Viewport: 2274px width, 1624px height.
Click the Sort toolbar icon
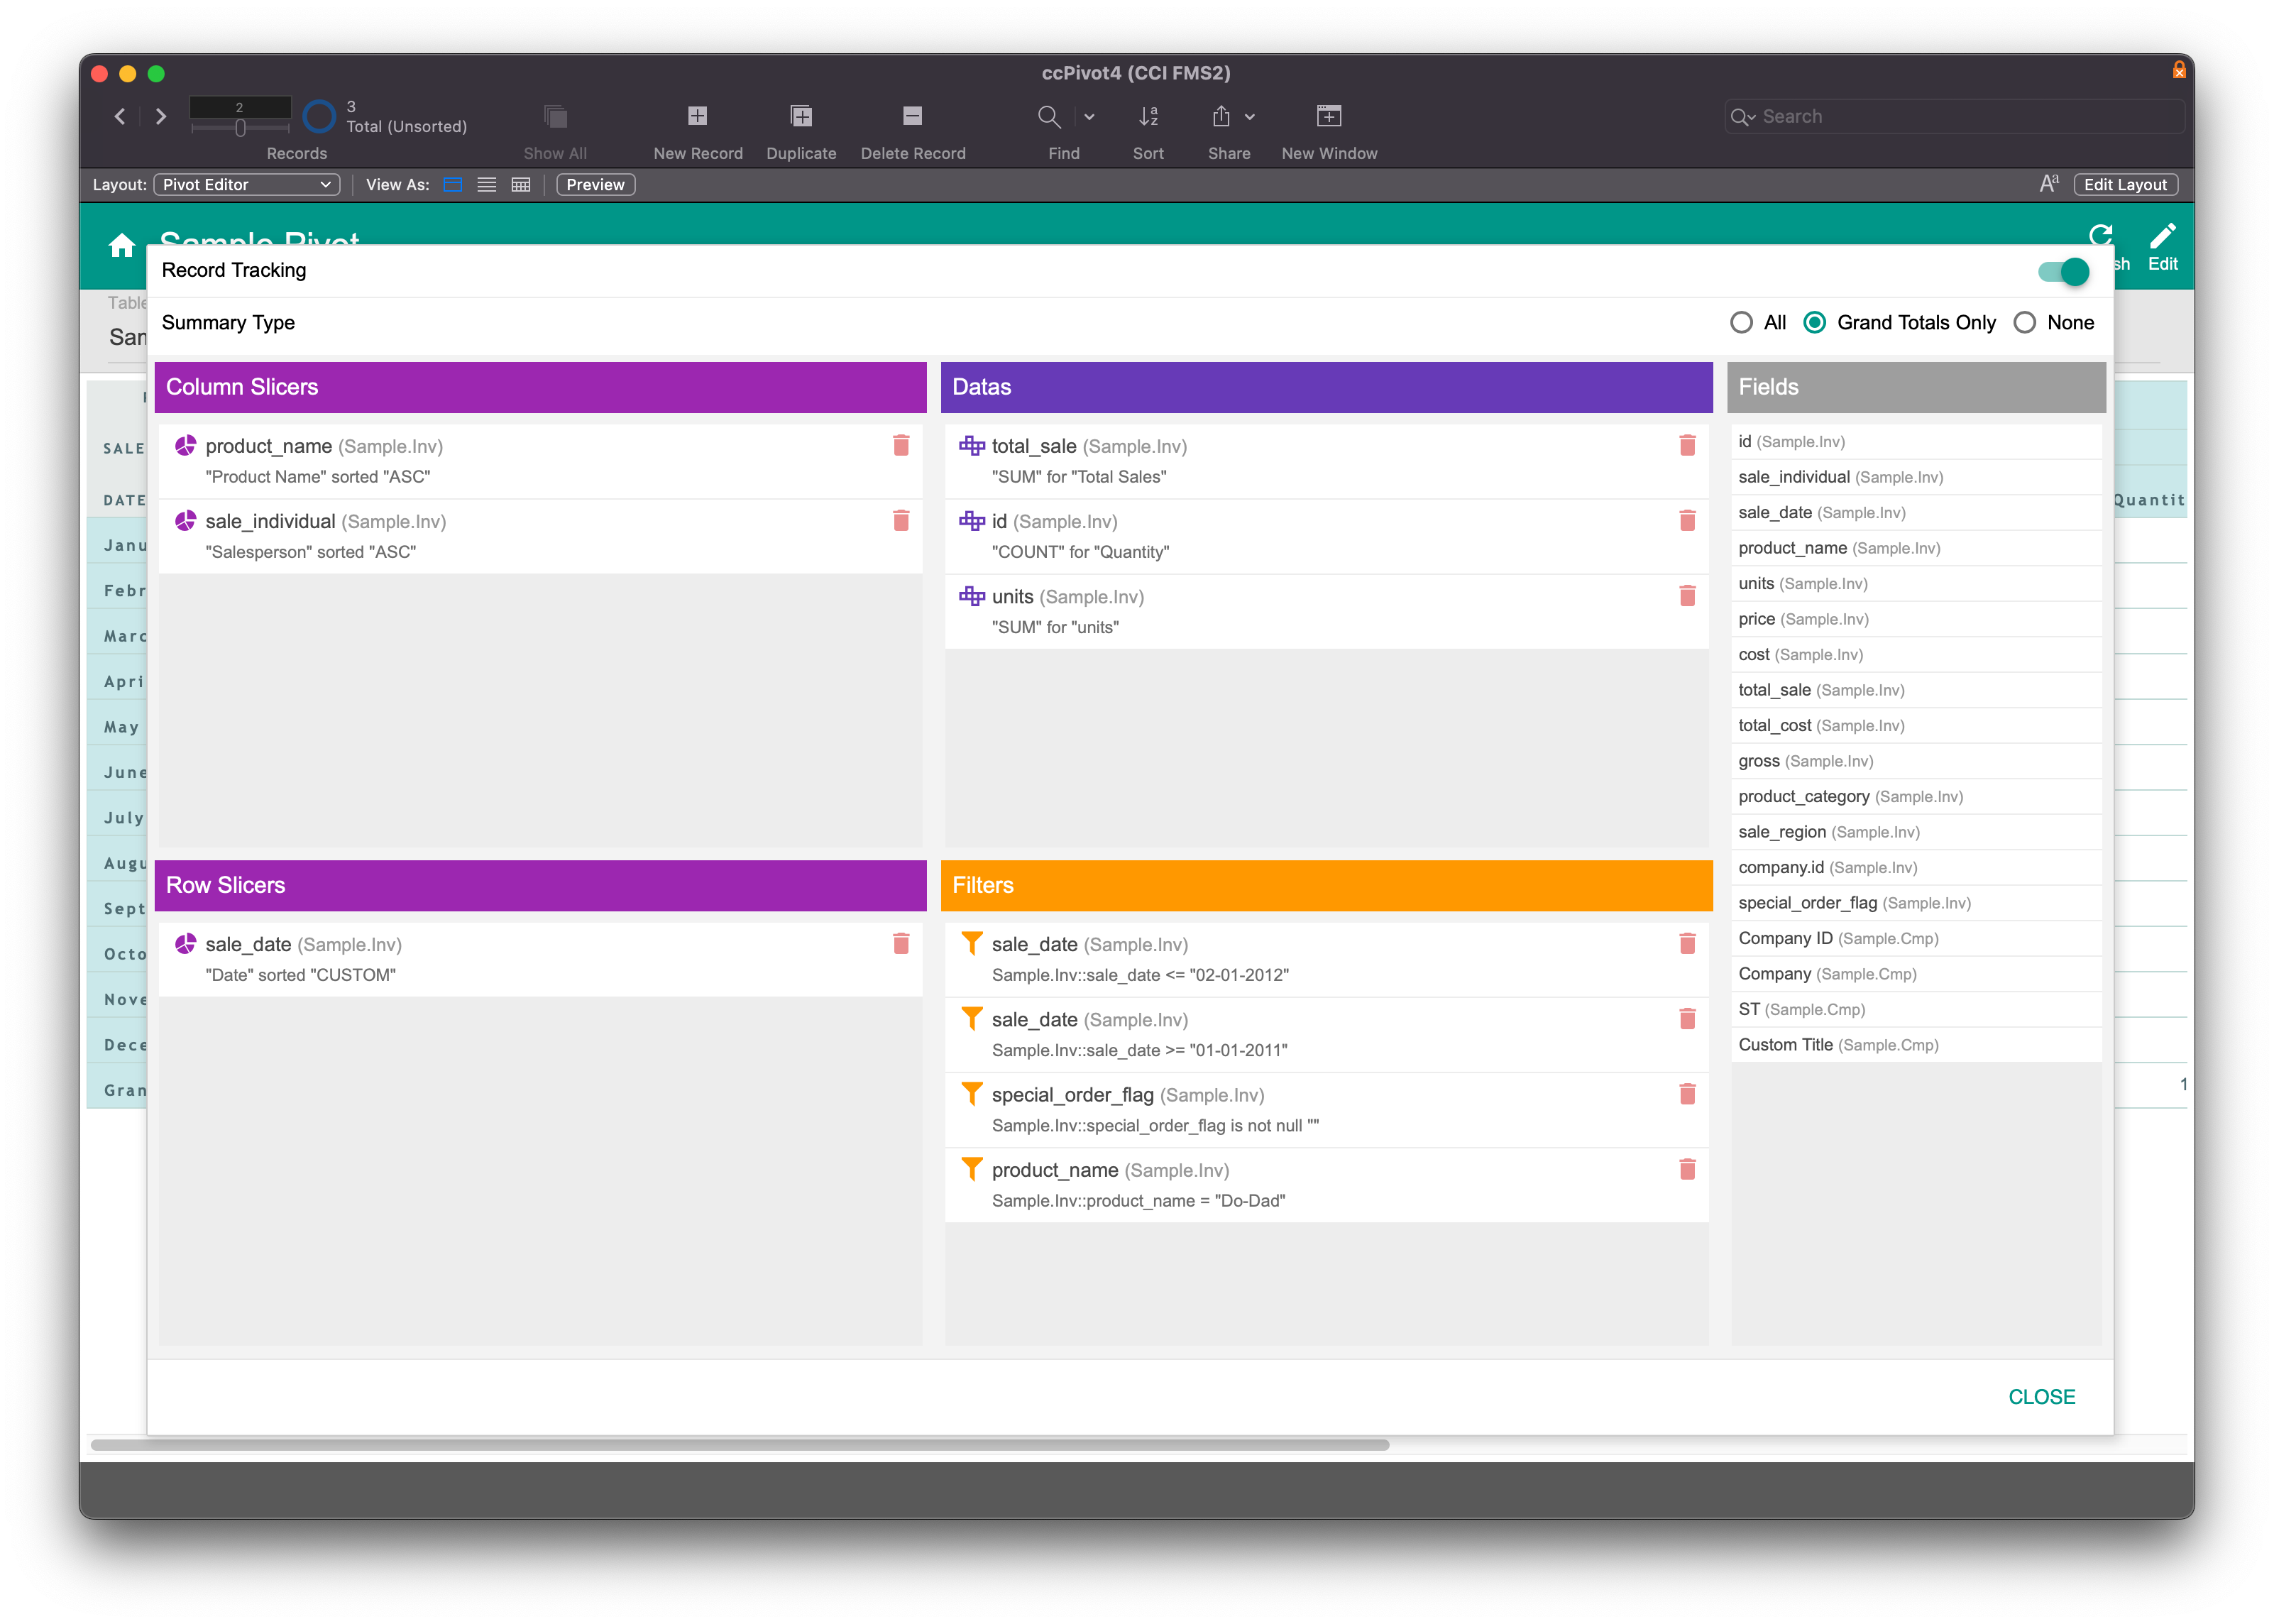click(1148, 117)
